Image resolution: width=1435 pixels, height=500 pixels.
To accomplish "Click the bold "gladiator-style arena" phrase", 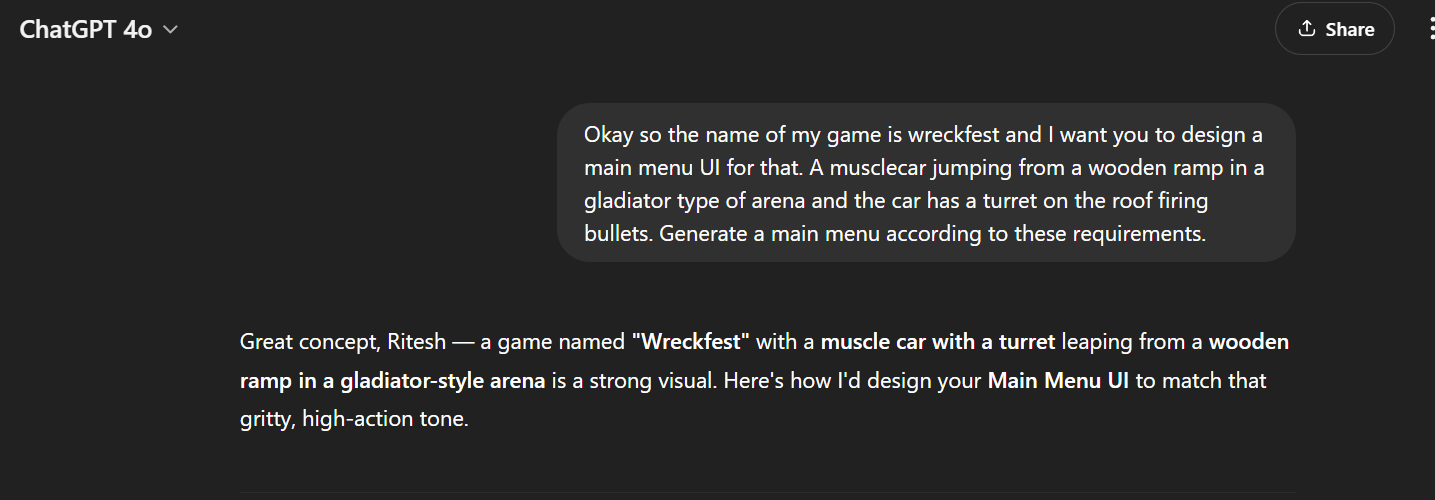I will click(x=442, y=381).
